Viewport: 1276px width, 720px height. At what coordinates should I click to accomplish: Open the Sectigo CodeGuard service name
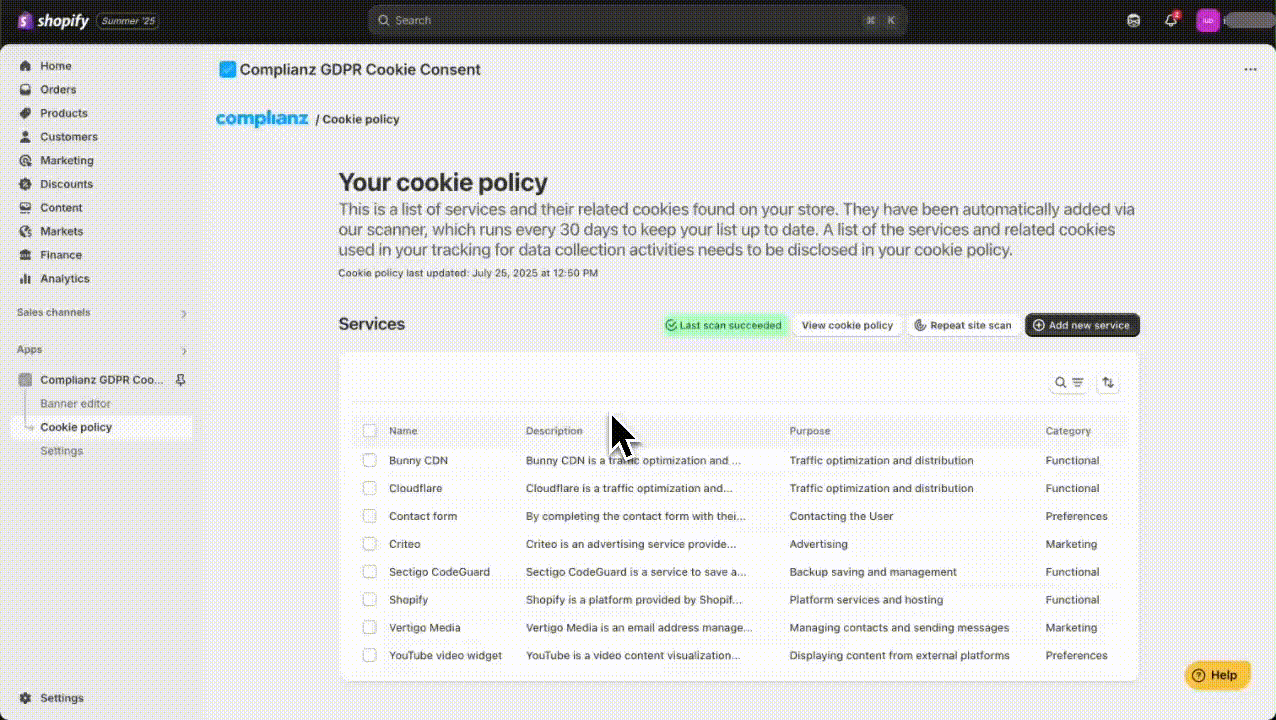(439, 572)
